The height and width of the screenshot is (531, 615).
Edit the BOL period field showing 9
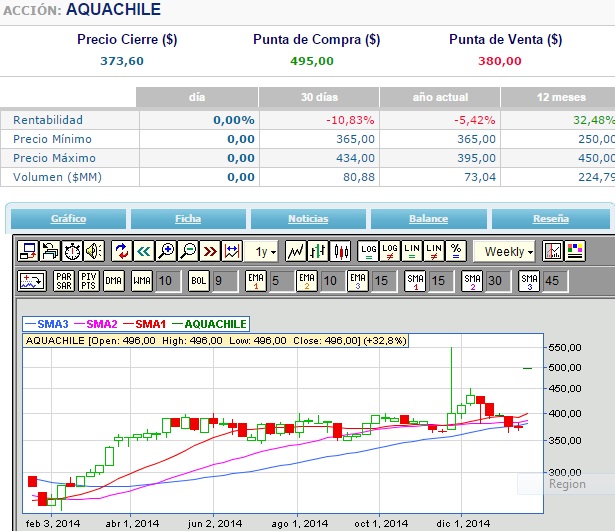(225, 281)
